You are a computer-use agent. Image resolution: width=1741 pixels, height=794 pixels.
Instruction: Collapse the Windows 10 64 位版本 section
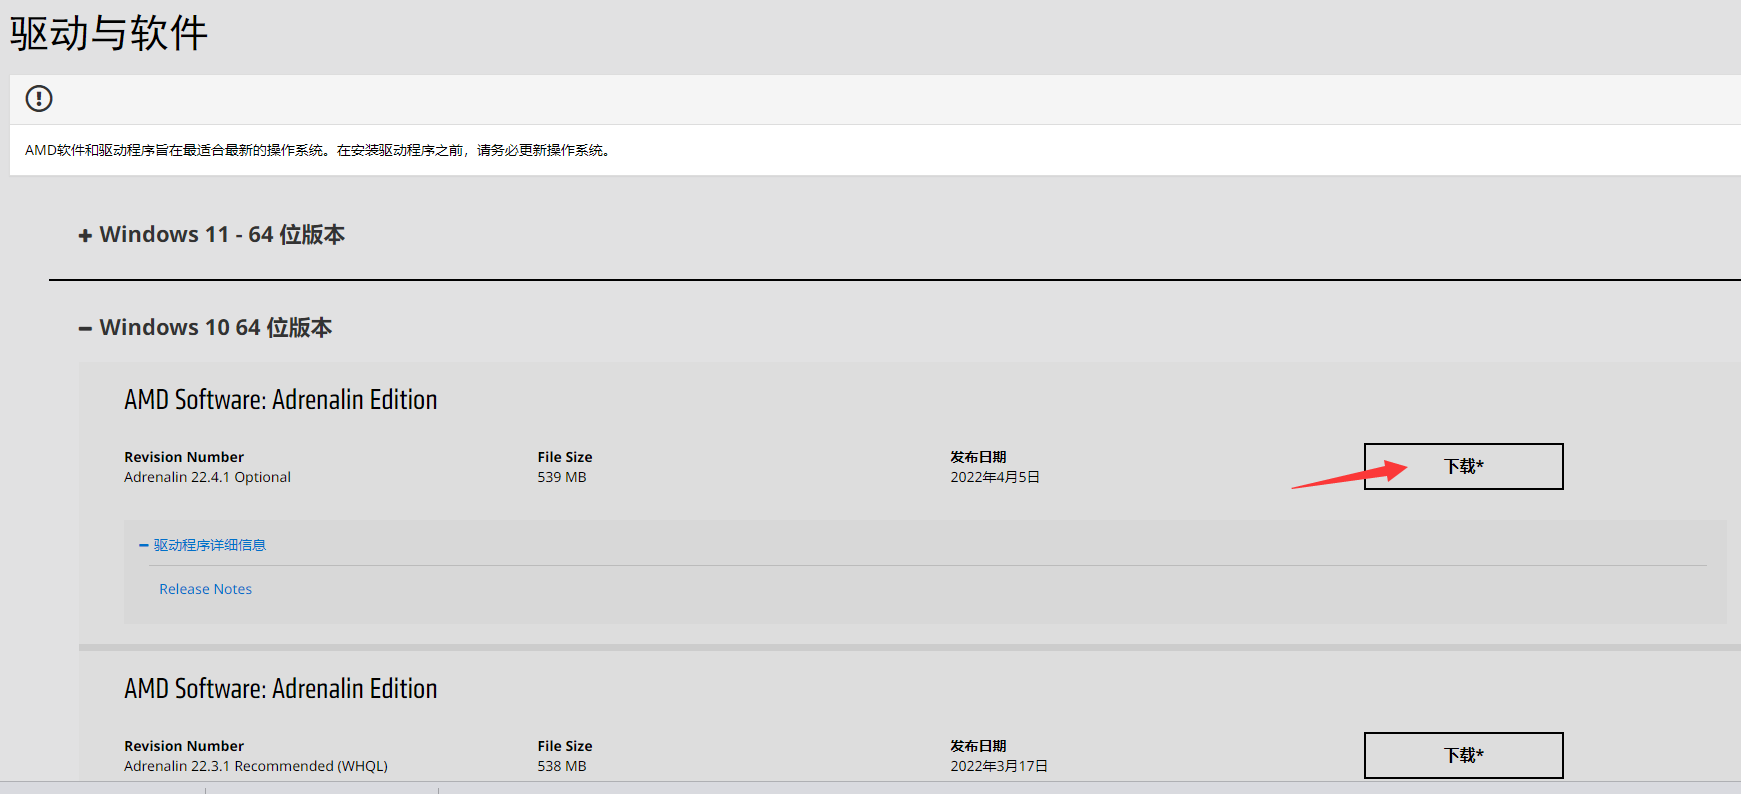pyautogui.click(x=205, y=328)
